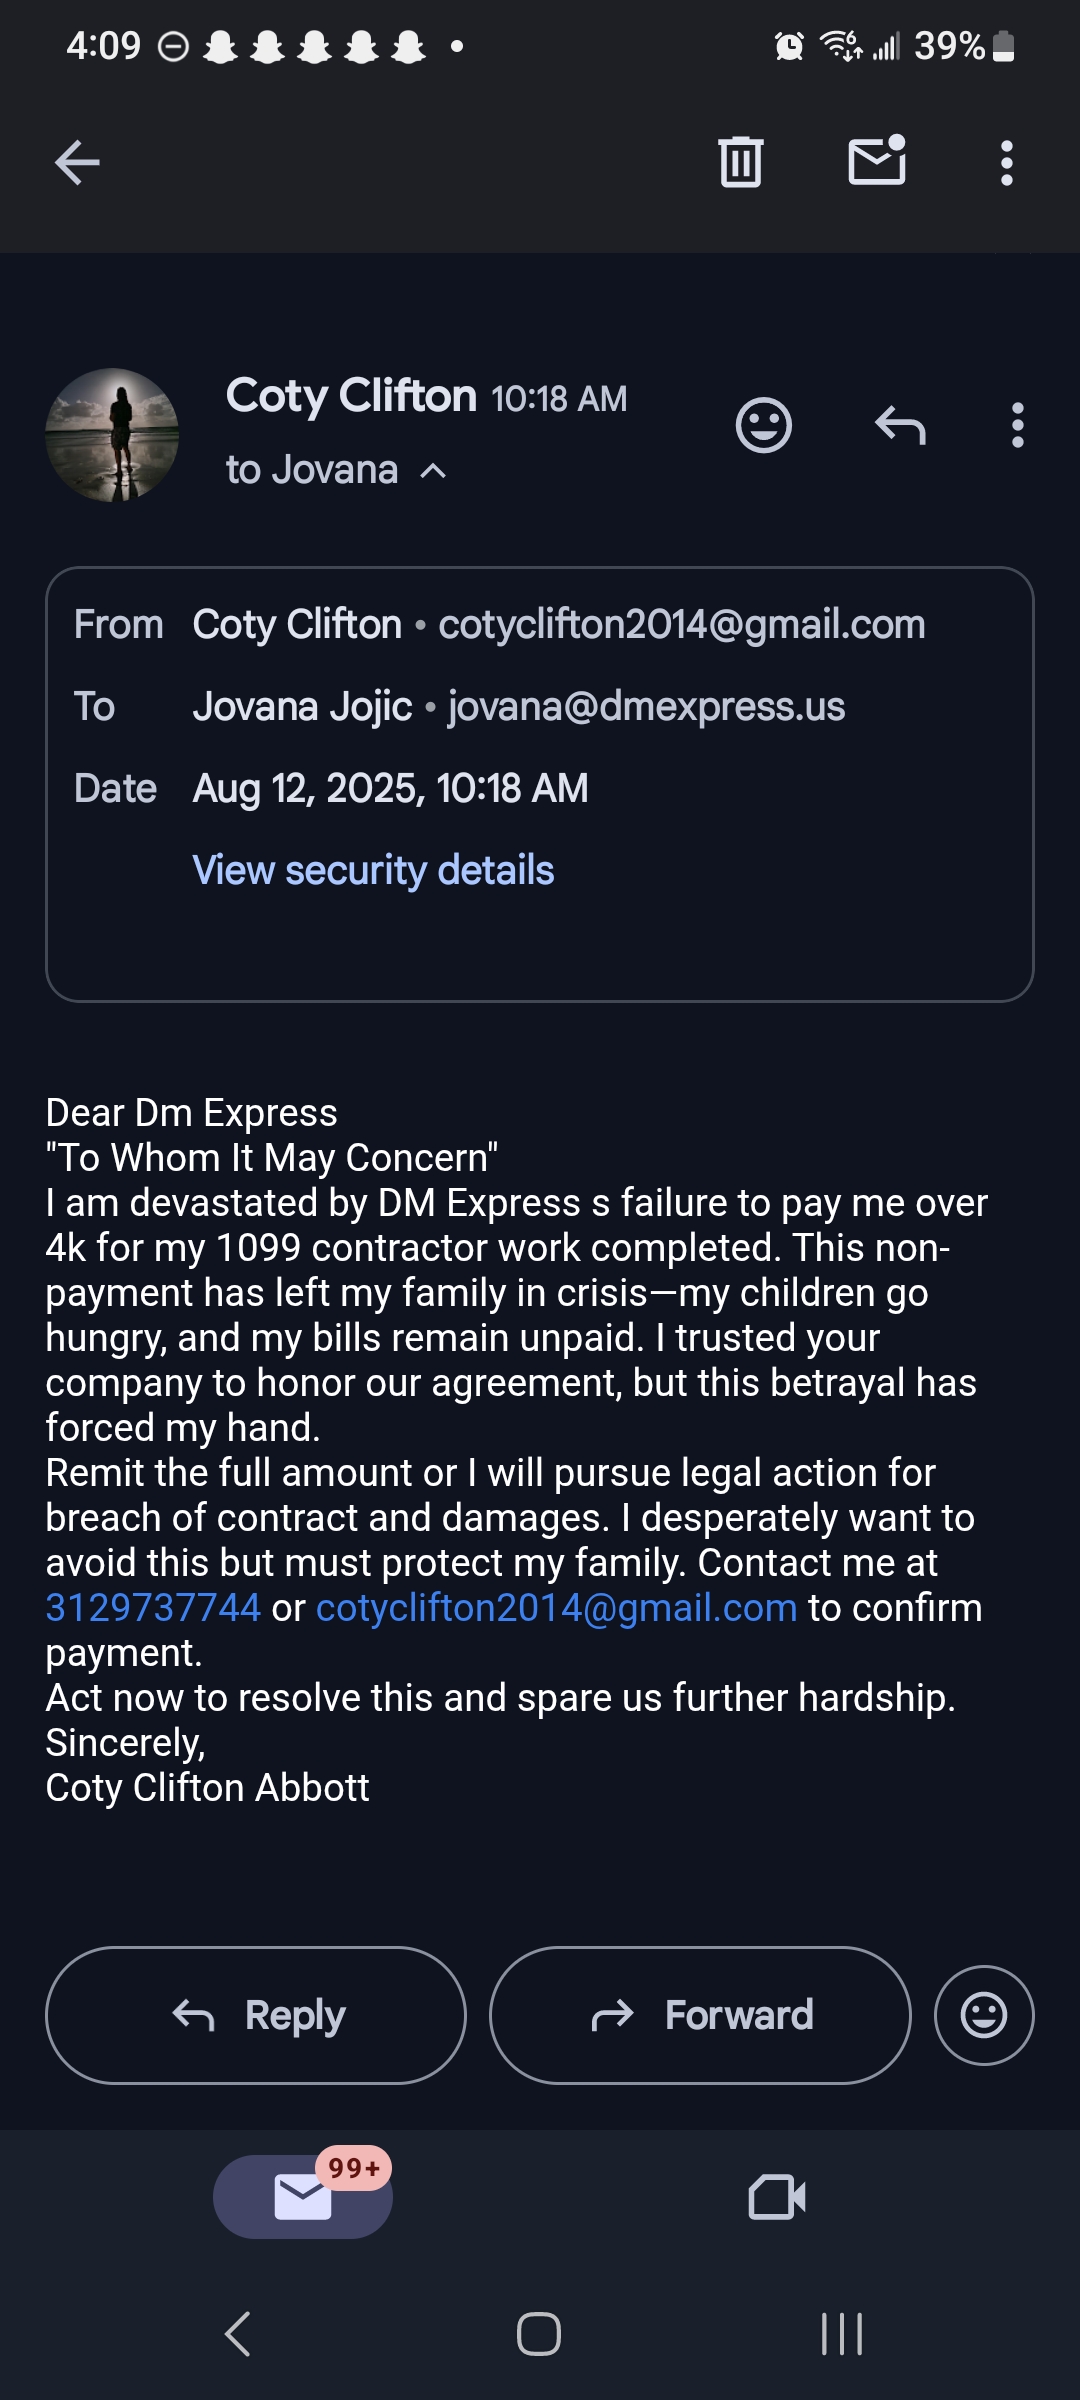The height and width of the screenshot is (2400, 1080).
Task: View Coty Clifton's profile picture
Action: [x=113, y=435]
